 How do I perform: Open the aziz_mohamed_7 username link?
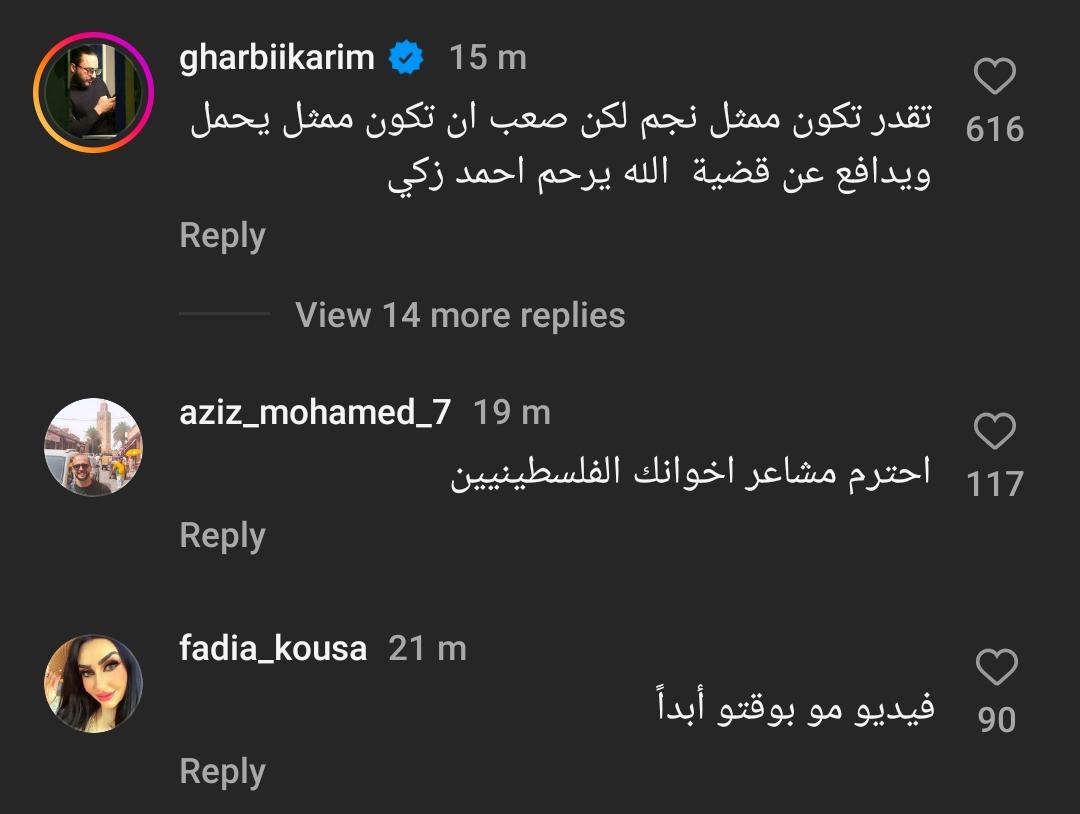click(x=315, y=412)
